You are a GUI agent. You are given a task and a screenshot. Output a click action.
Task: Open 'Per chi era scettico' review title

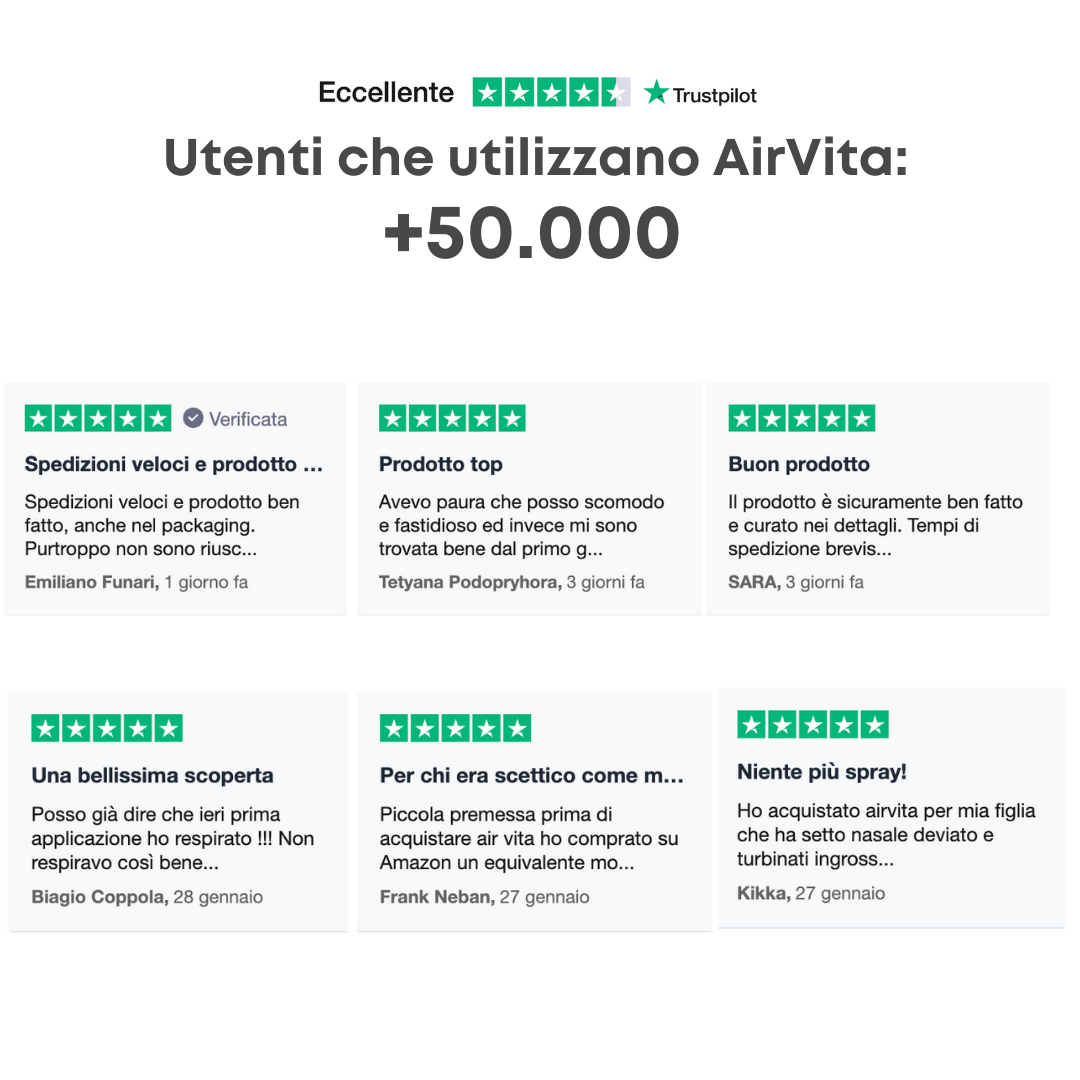tap(532, 775)
